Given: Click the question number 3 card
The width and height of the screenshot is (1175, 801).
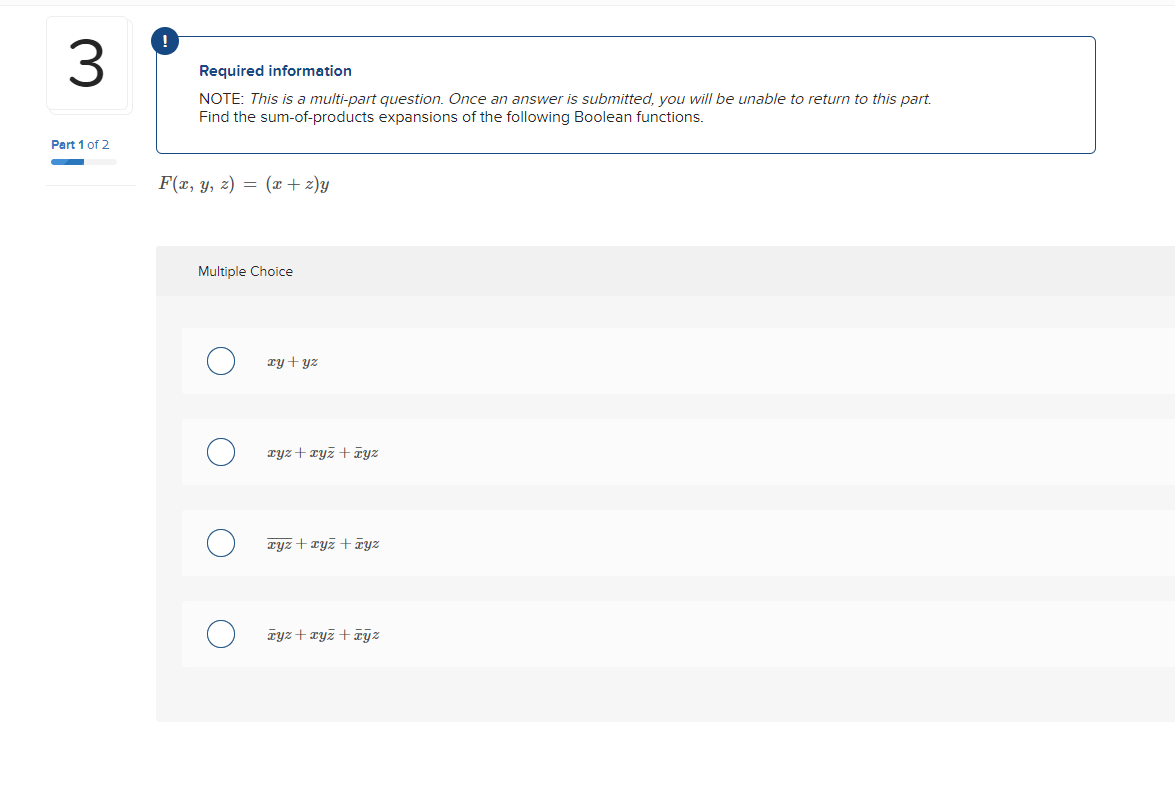Looking at the screenshot, I should 88,63.
